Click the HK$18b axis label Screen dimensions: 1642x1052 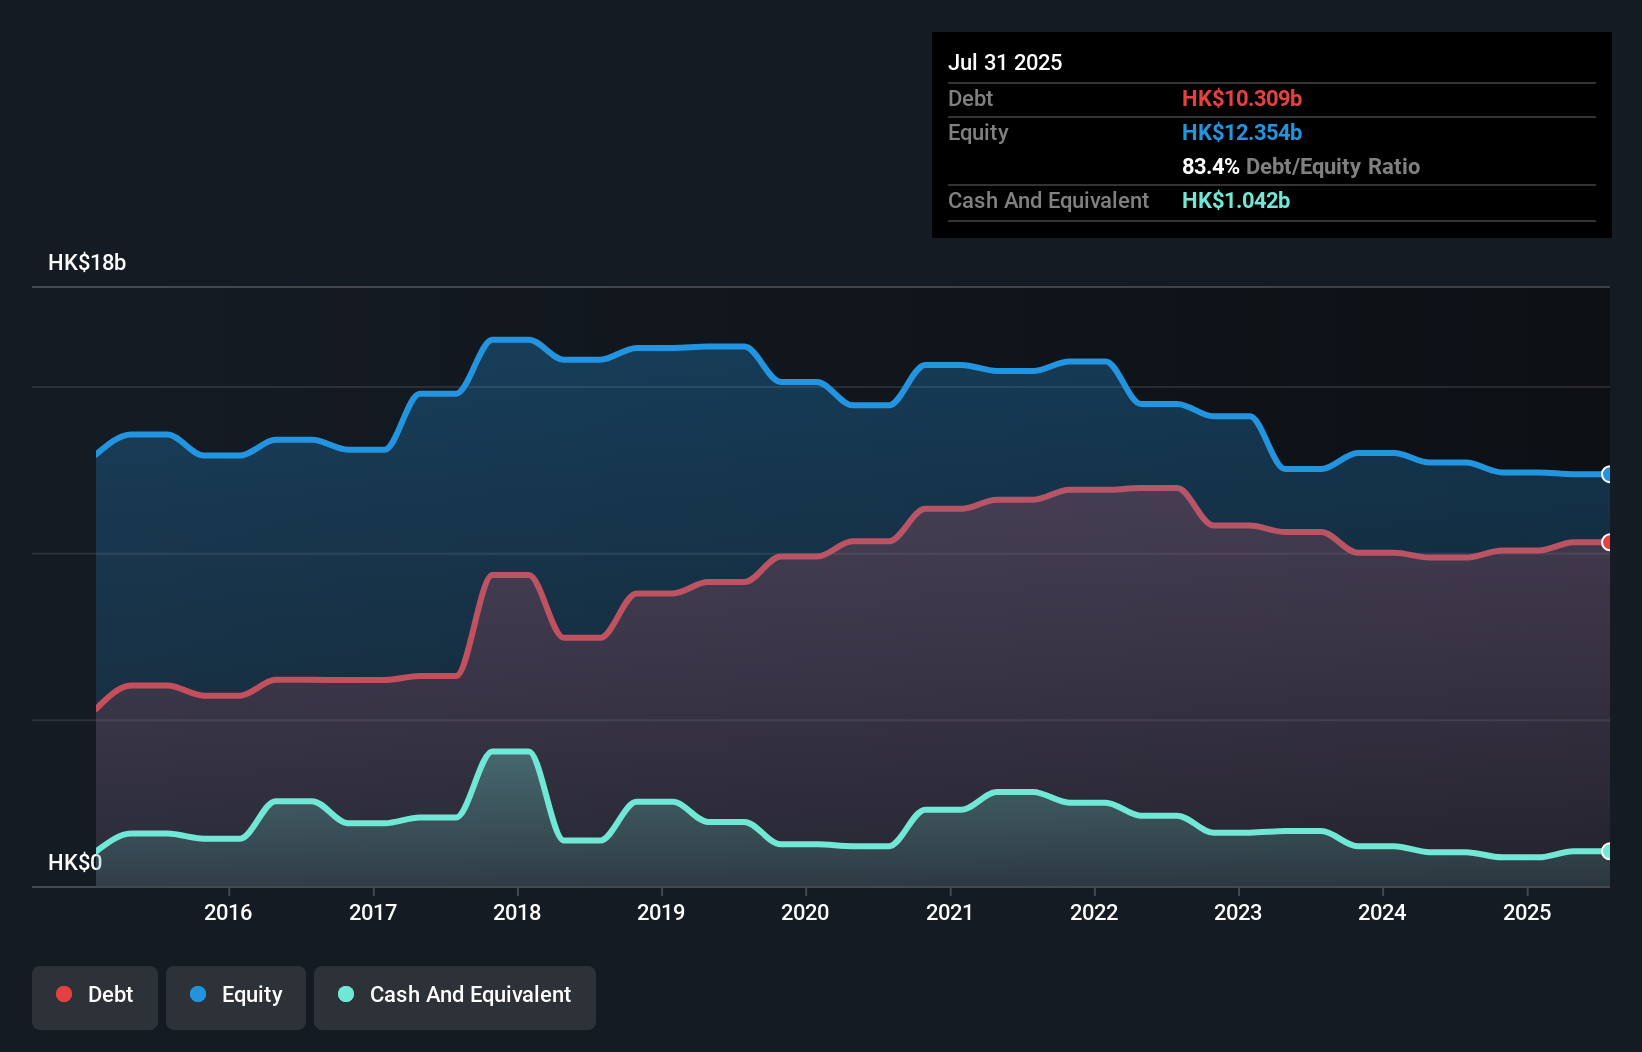click(x=86, y=263)
